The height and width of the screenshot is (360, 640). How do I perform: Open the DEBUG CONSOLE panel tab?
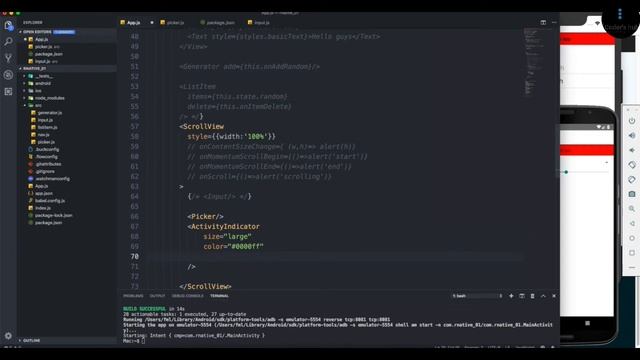pyautogui.click(x=187, y=296)
